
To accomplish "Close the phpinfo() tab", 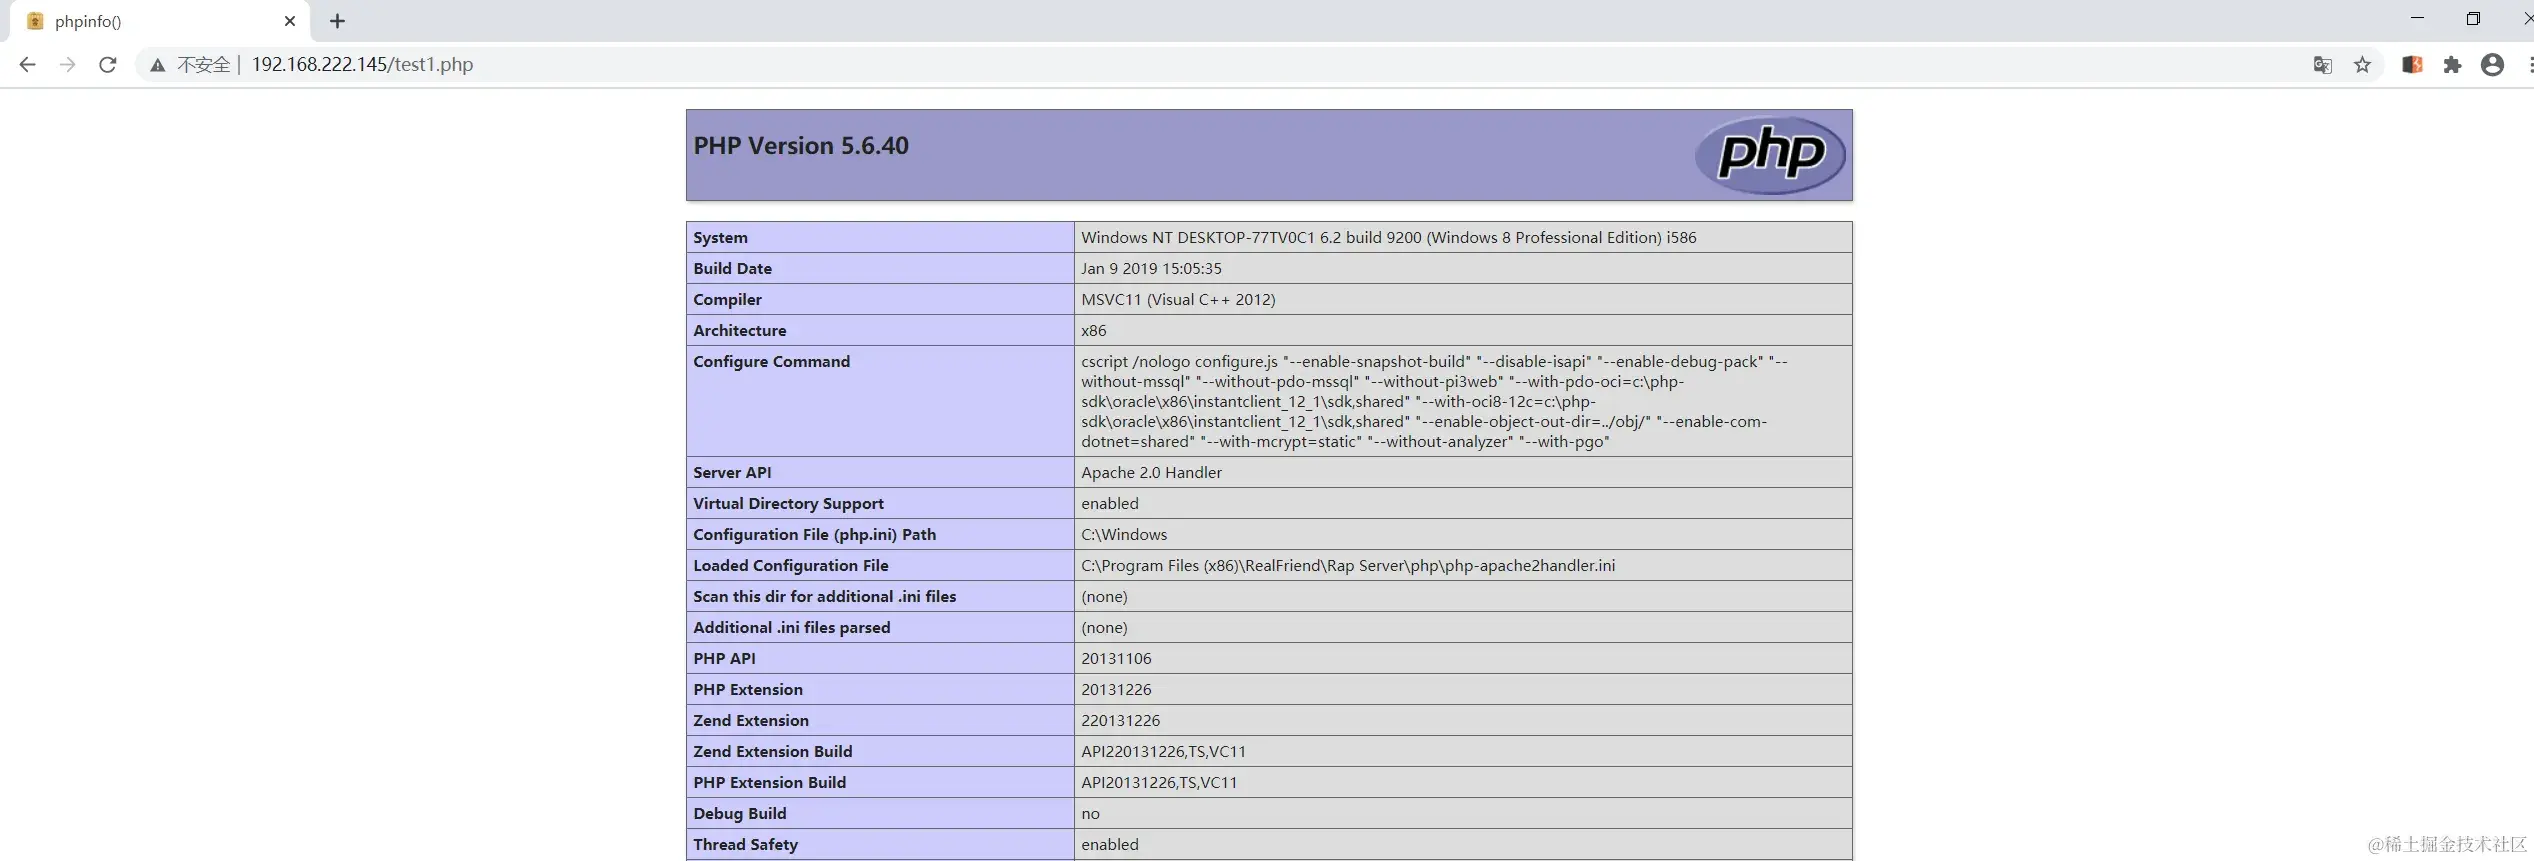I will click(290, 21).
